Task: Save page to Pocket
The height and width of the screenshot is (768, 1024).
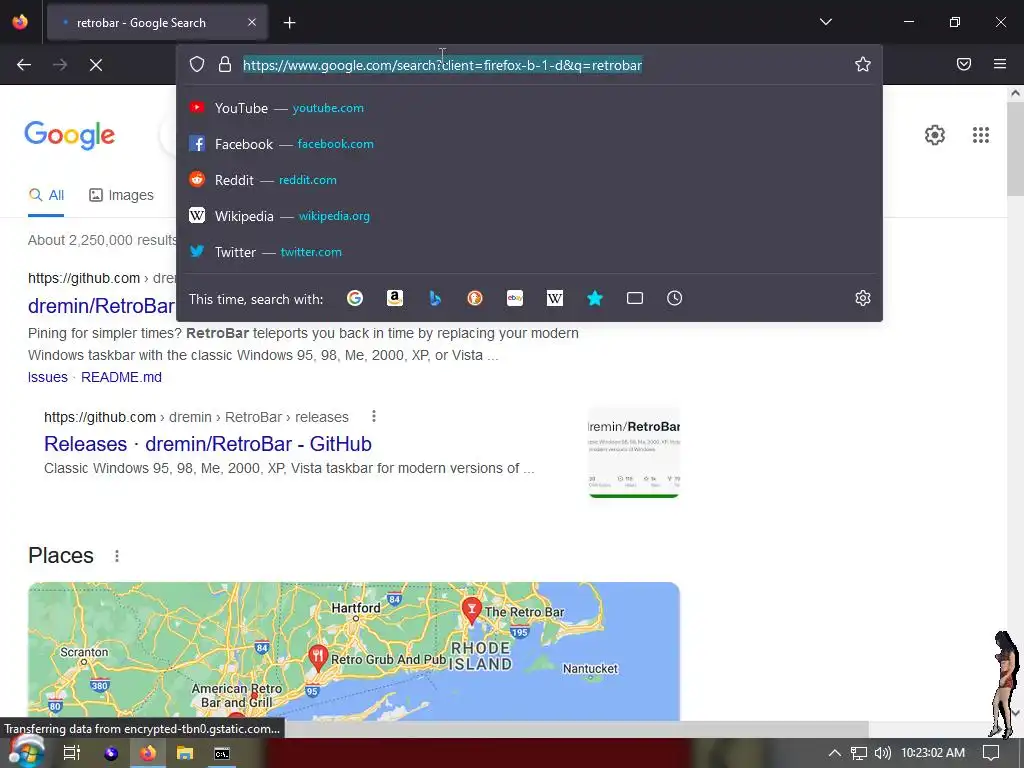Action: (964, 64)
